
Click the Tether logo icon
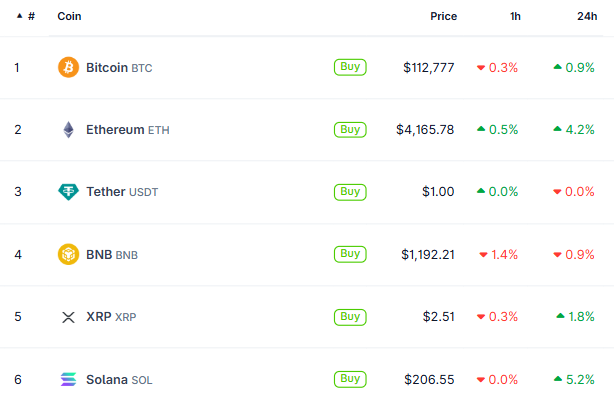click(68, 192)
